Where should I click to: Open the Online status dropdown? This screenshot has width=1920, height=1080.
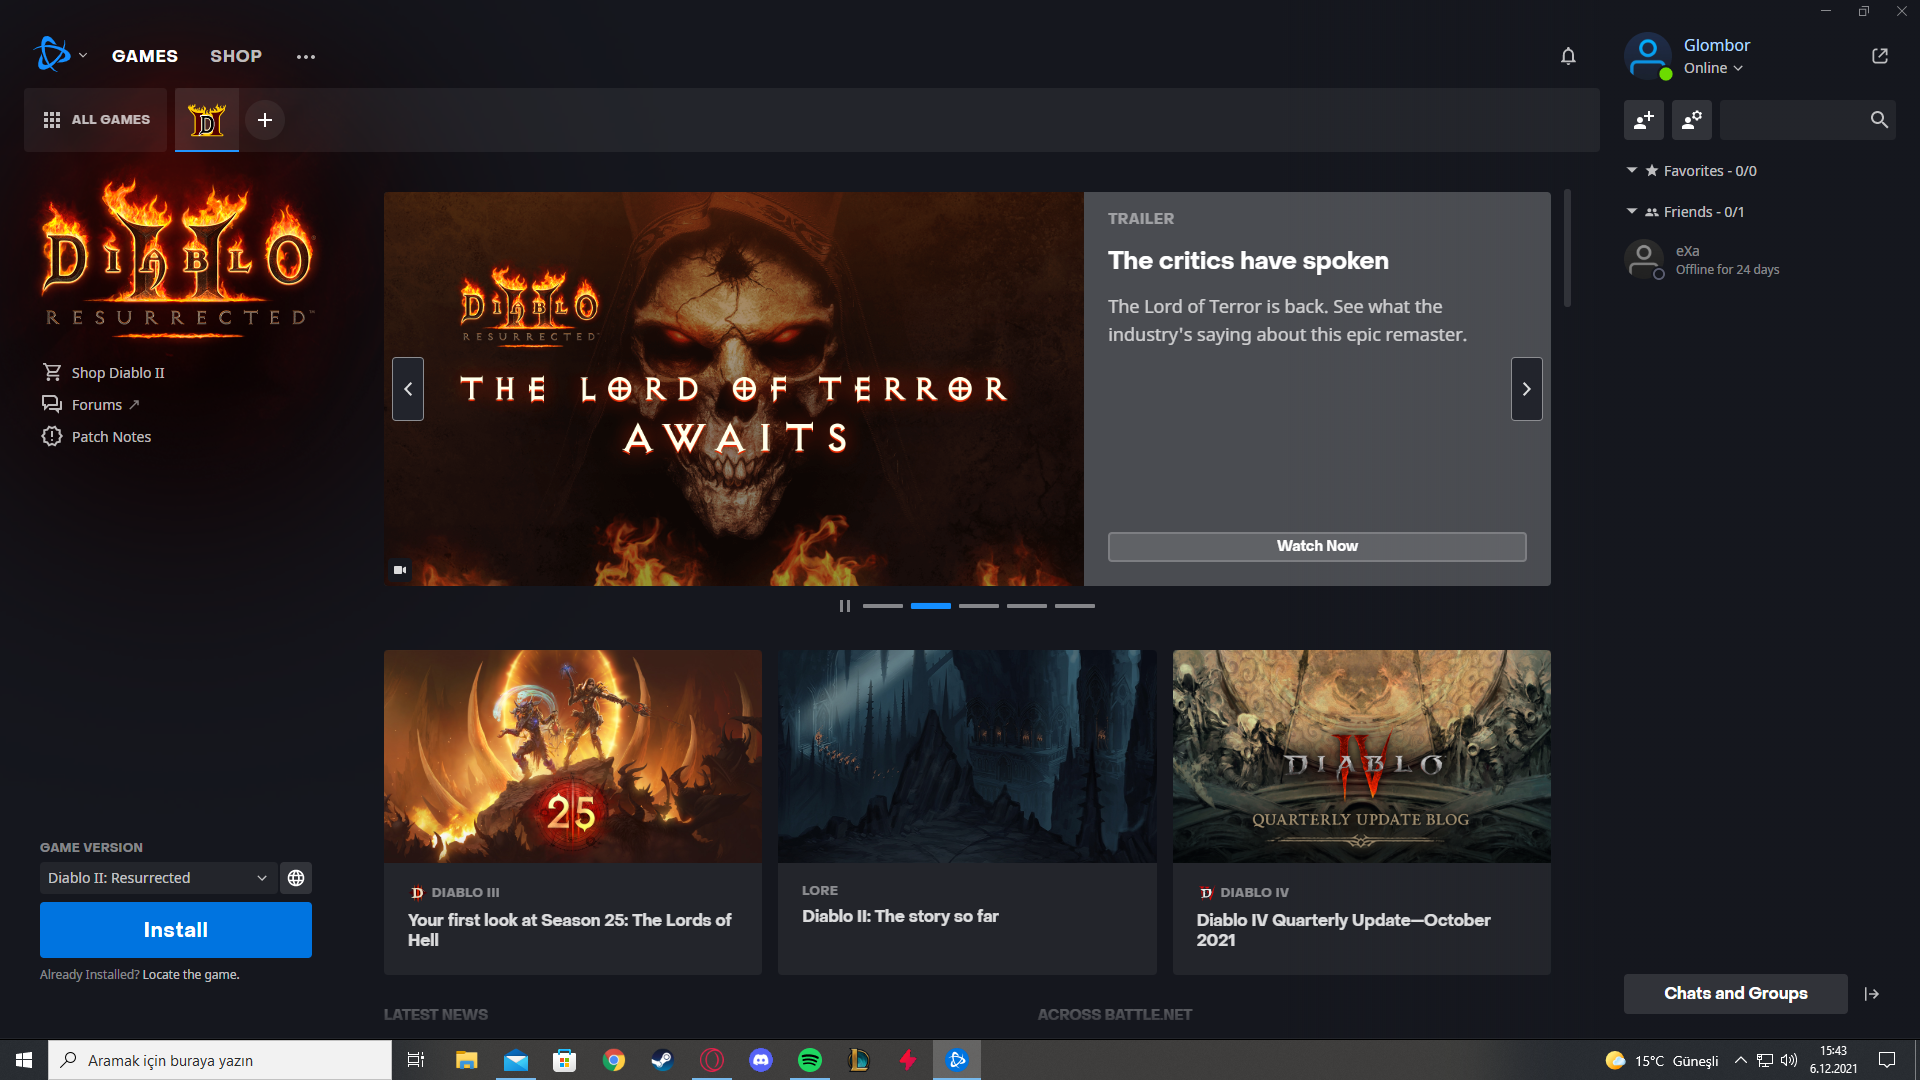[x=1713, y=68]
